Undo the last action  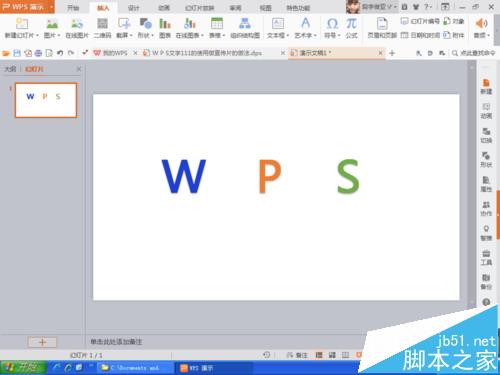pyautogui.click(x=60, y=53)
